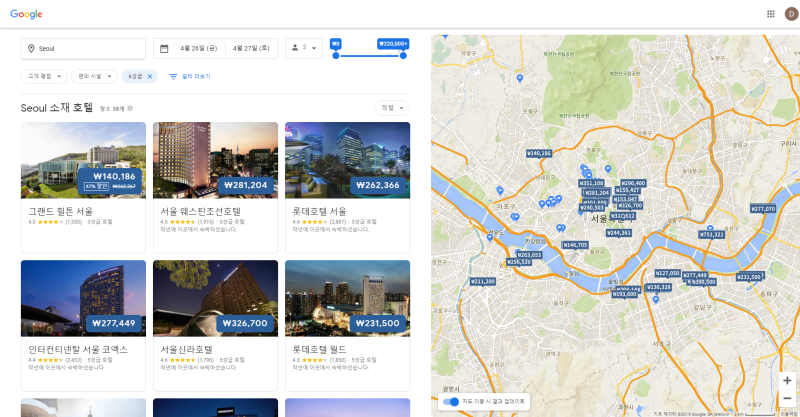Select the ₩390,500 map price marker
This screenshot has height=417, width=800.
[x=704, y=282]
